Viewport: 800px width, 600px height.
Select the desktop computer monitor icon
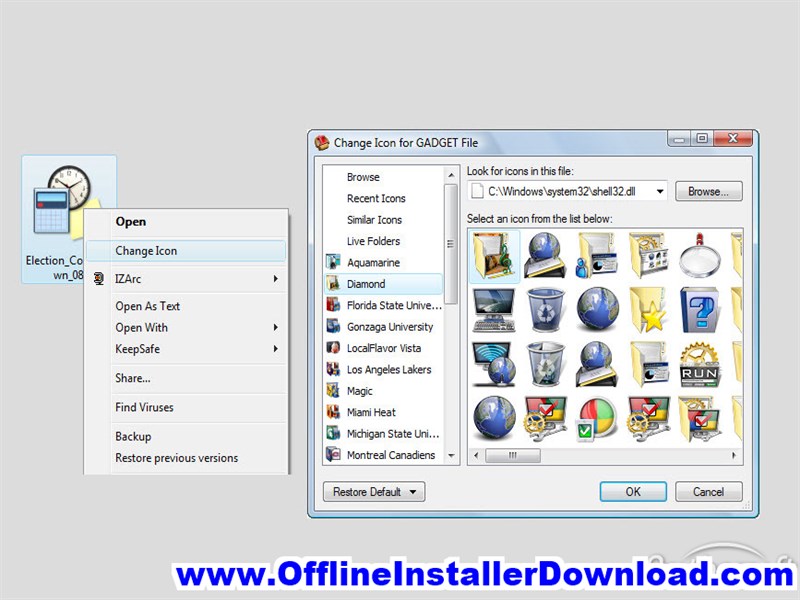click(x=496, y=309)
